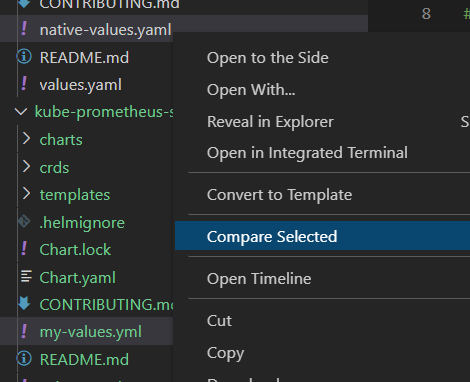Viewport: 470px width, 382px height.
Task: Open the Chart.yaml file
Action: (77, 278)
